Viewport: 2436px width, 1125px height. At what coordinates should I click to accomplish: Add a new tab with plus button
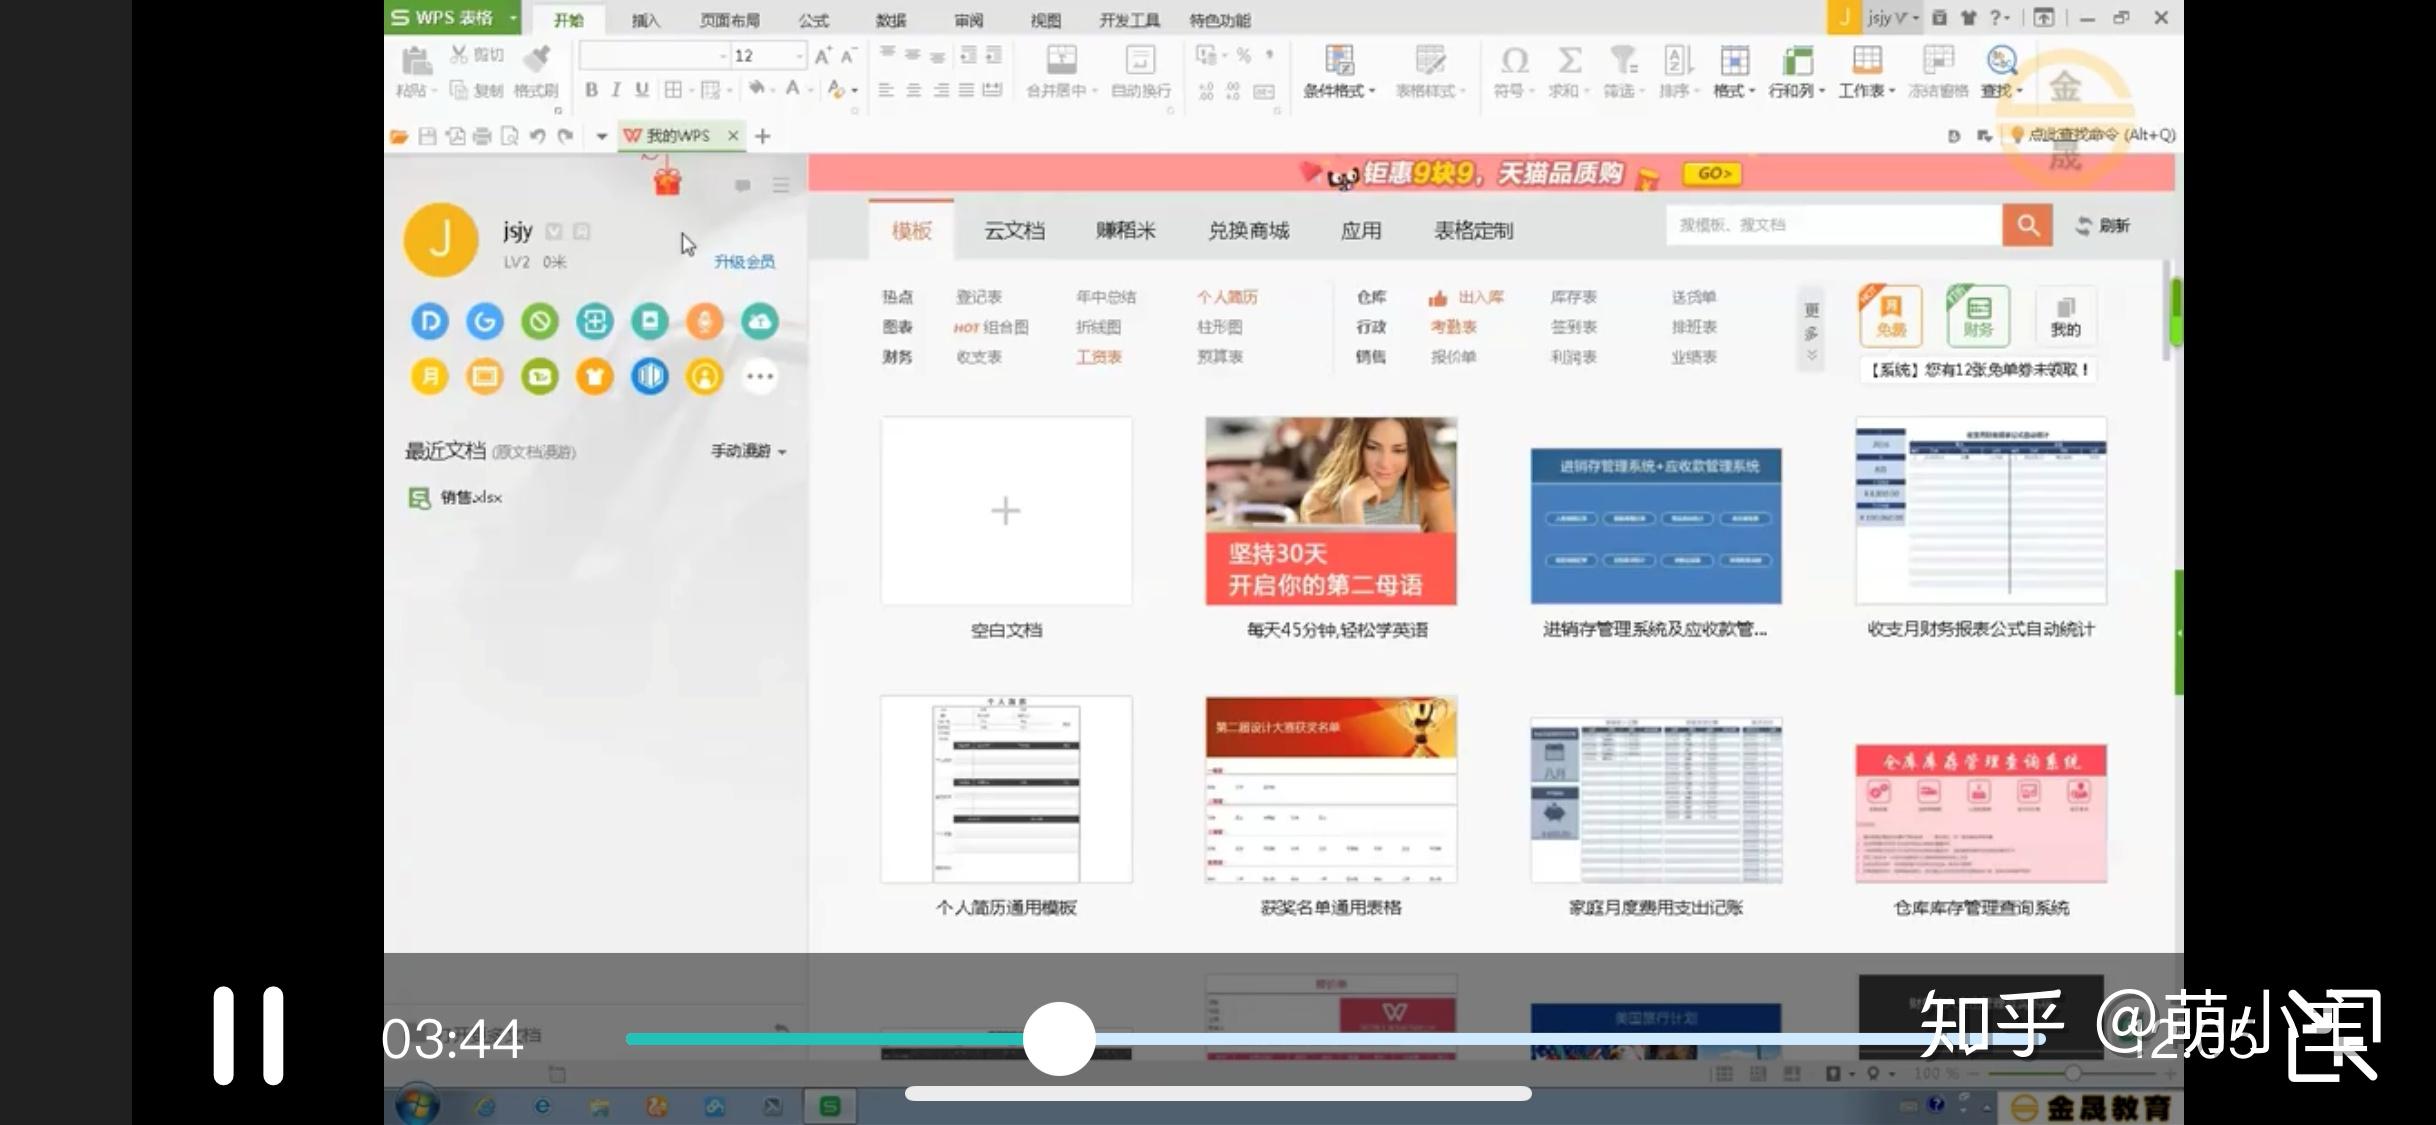tap(763, 136)
